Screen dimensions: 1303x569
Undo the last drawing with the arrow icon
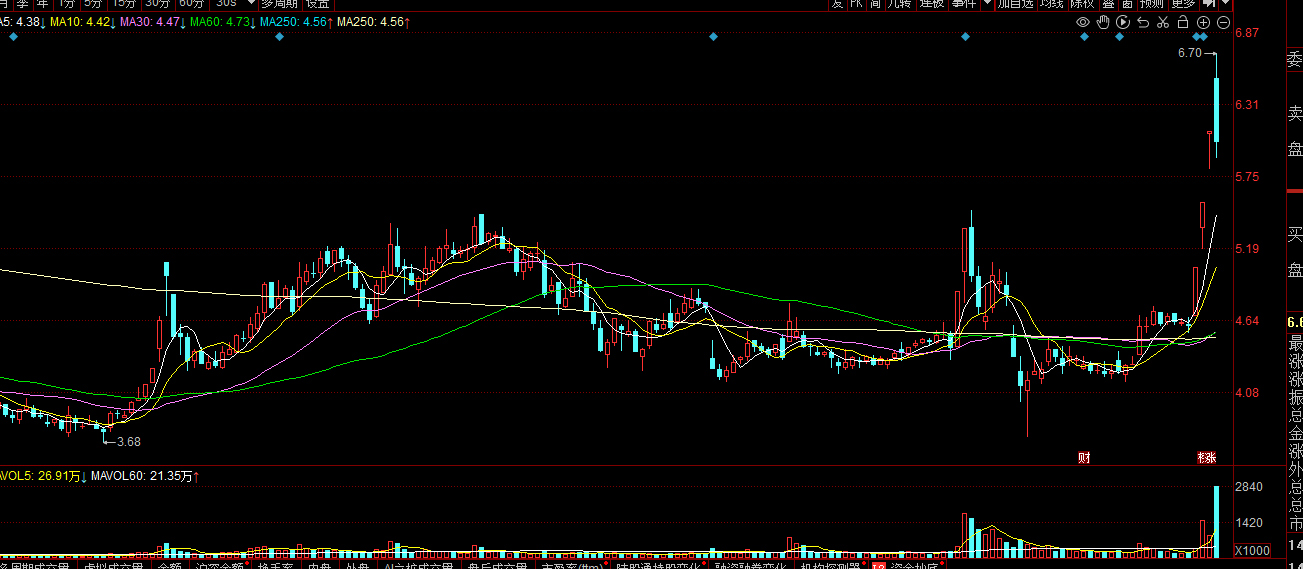[1143, 22]
